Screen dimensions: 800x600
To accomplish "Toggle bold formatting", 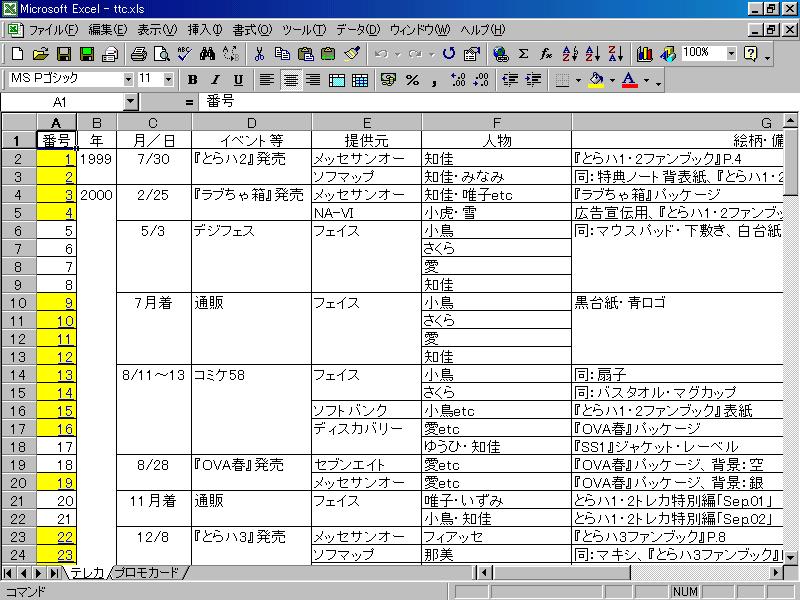I will tap(192, 80).
